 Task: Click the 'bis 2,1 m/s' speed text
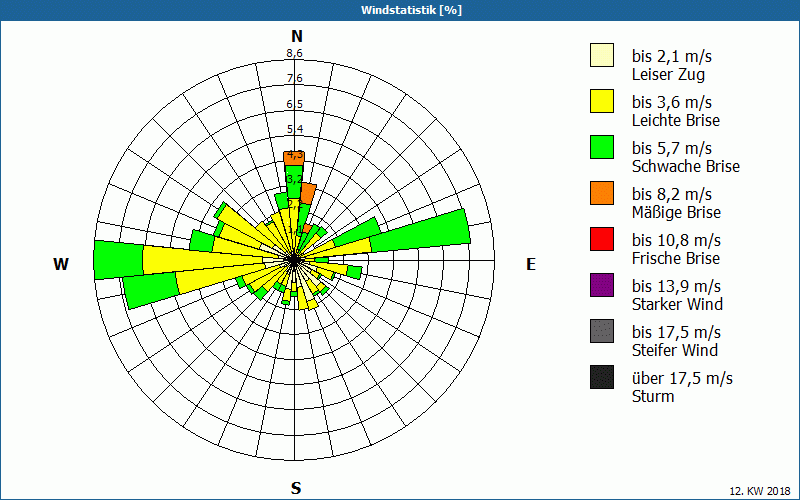pyautogui.click(x=671, y=56)
